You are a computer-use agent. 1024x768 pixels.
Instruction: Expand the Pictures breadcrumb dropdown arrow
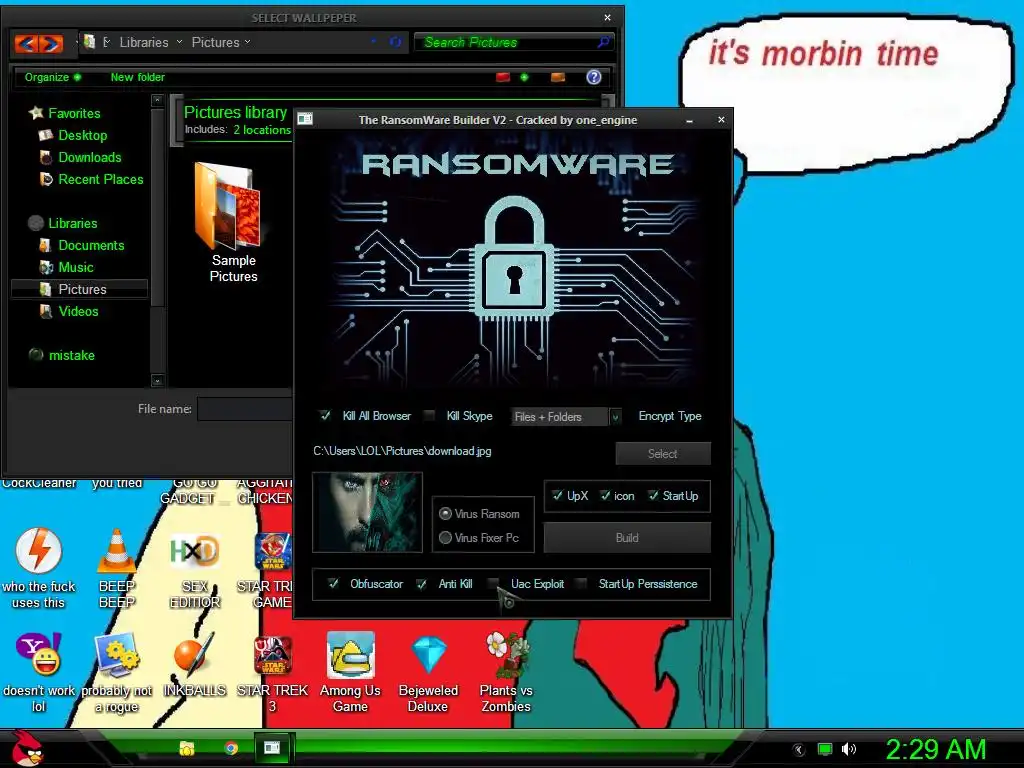click(x=247, y=42)
